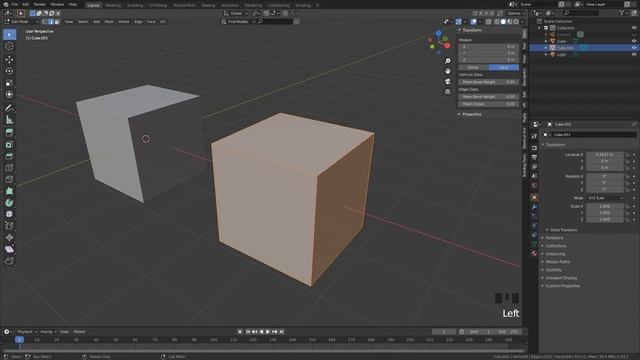Image resolution: width=640 pixels, height=360 pixels.
Task: Expand the Instancing panel
Action: pos(555,254)
